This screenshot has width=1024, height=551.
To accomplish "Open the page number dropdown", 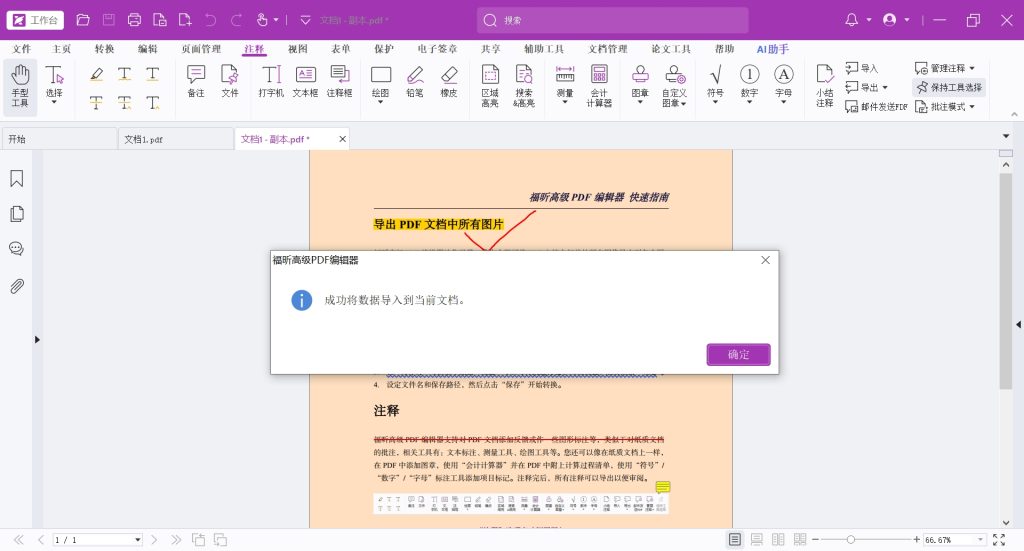I will [x=138, y=540].
